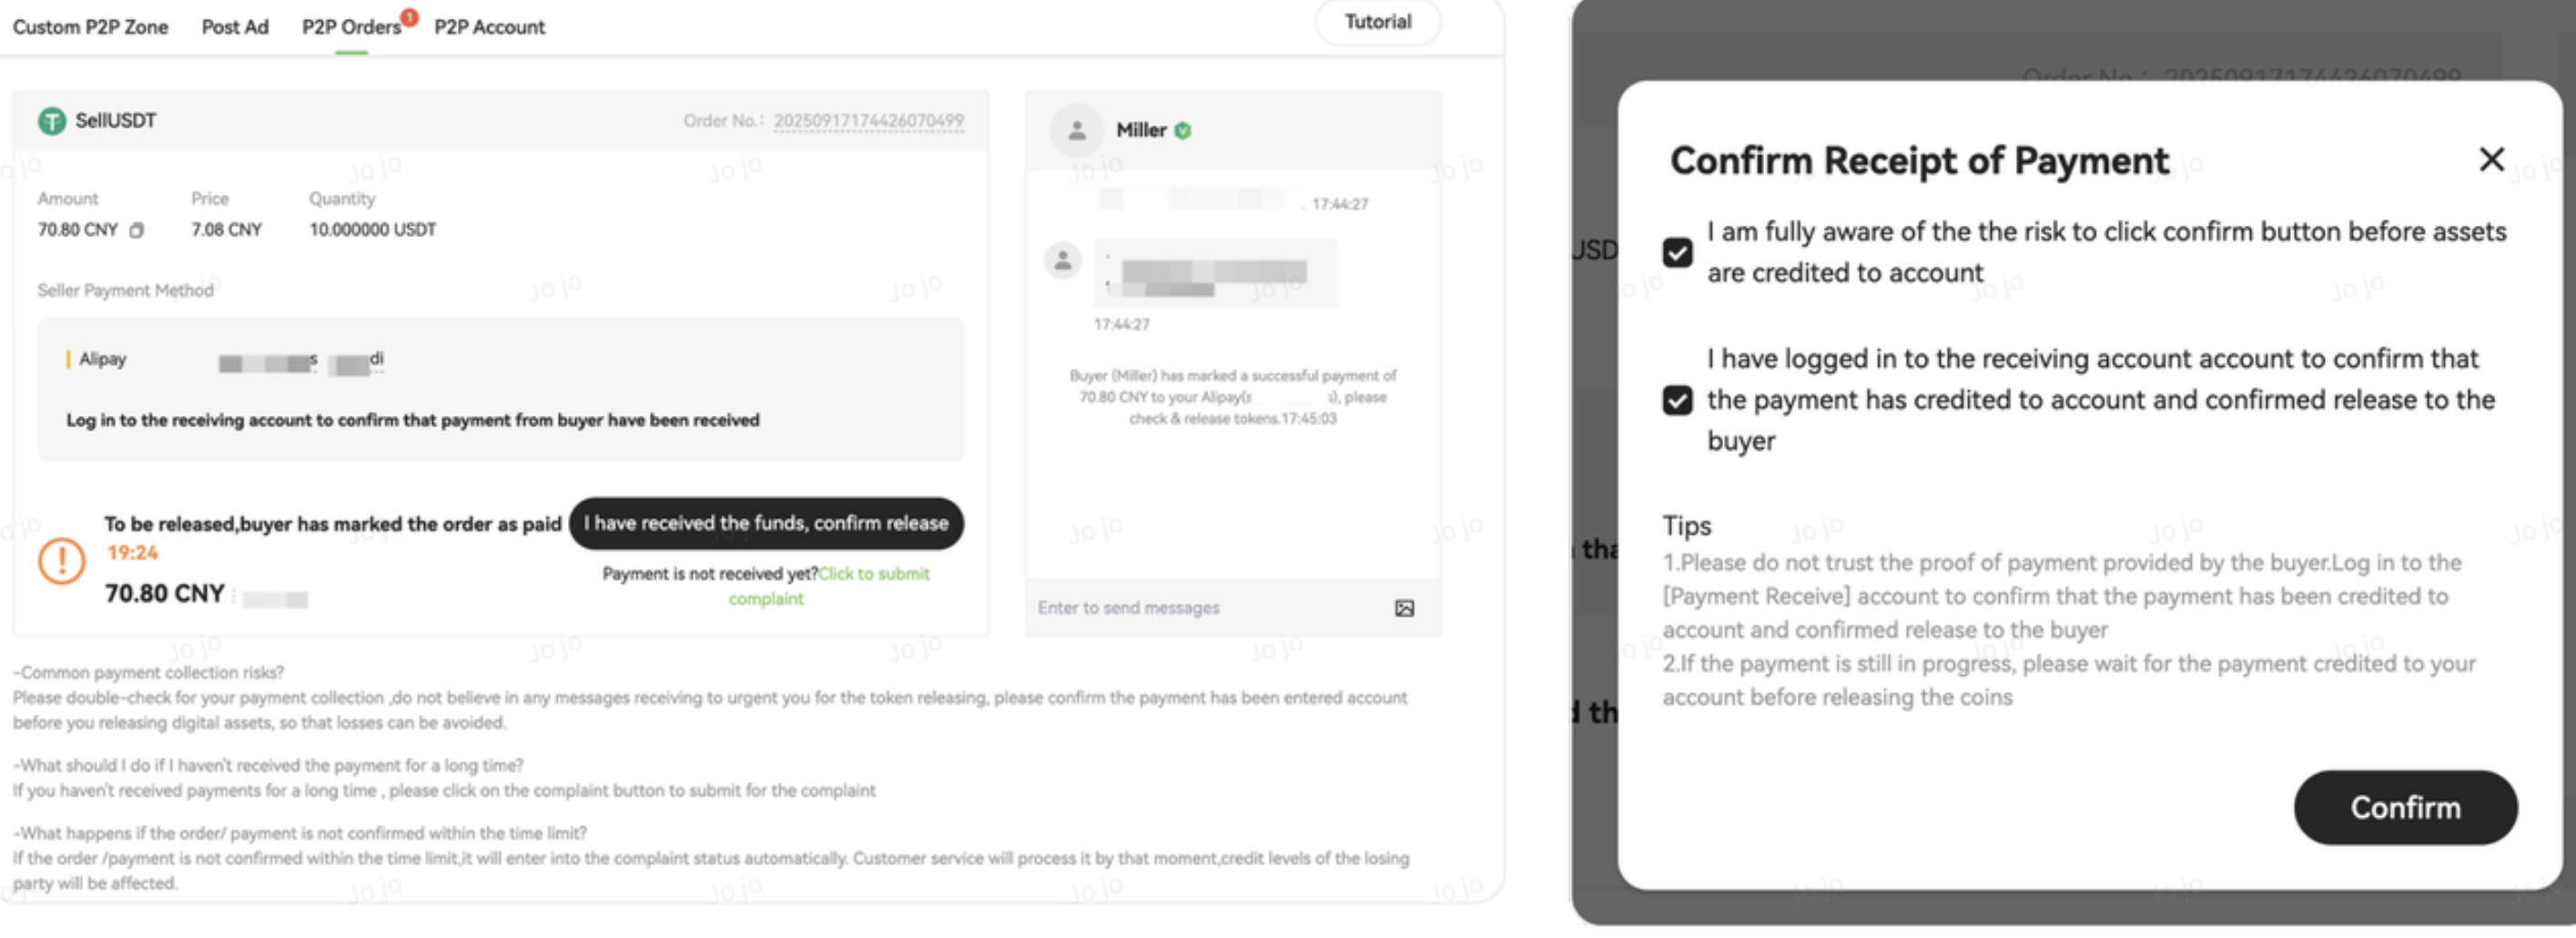
Task: Click the submit complaint link
Action: click(x=873, y=574)
